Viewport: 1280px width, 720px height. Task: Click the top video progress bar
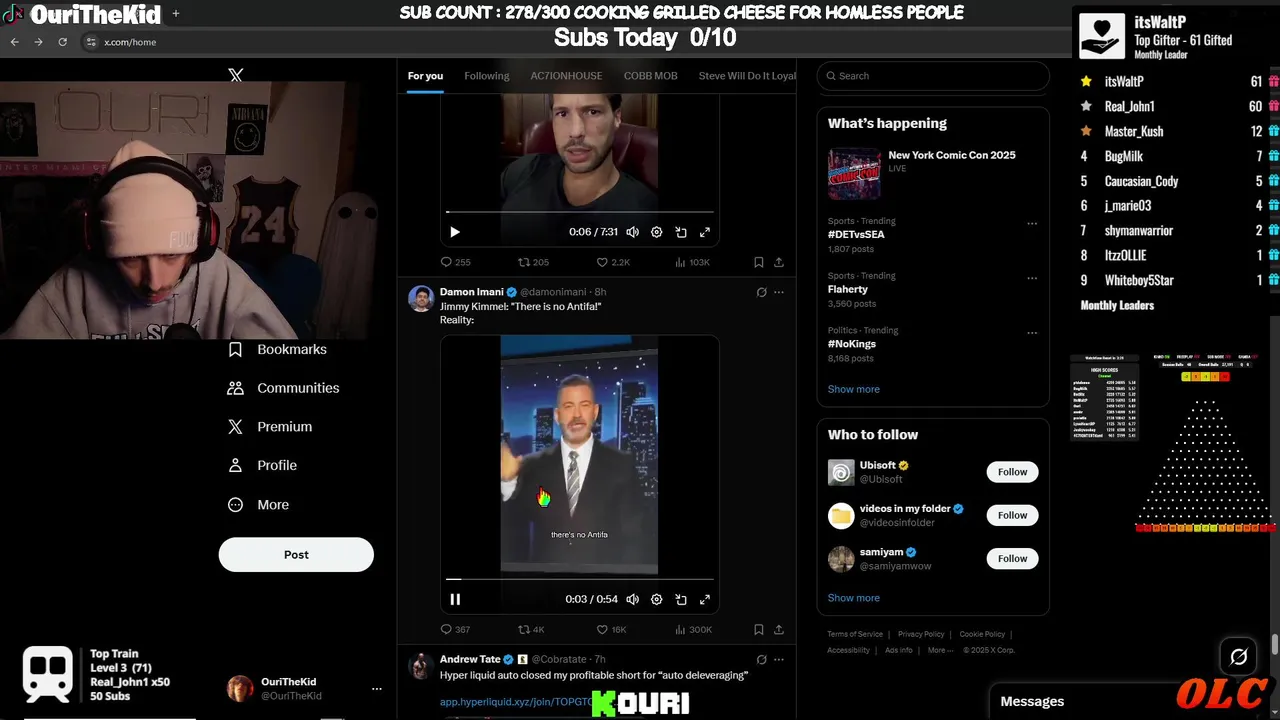coord(580,212)
